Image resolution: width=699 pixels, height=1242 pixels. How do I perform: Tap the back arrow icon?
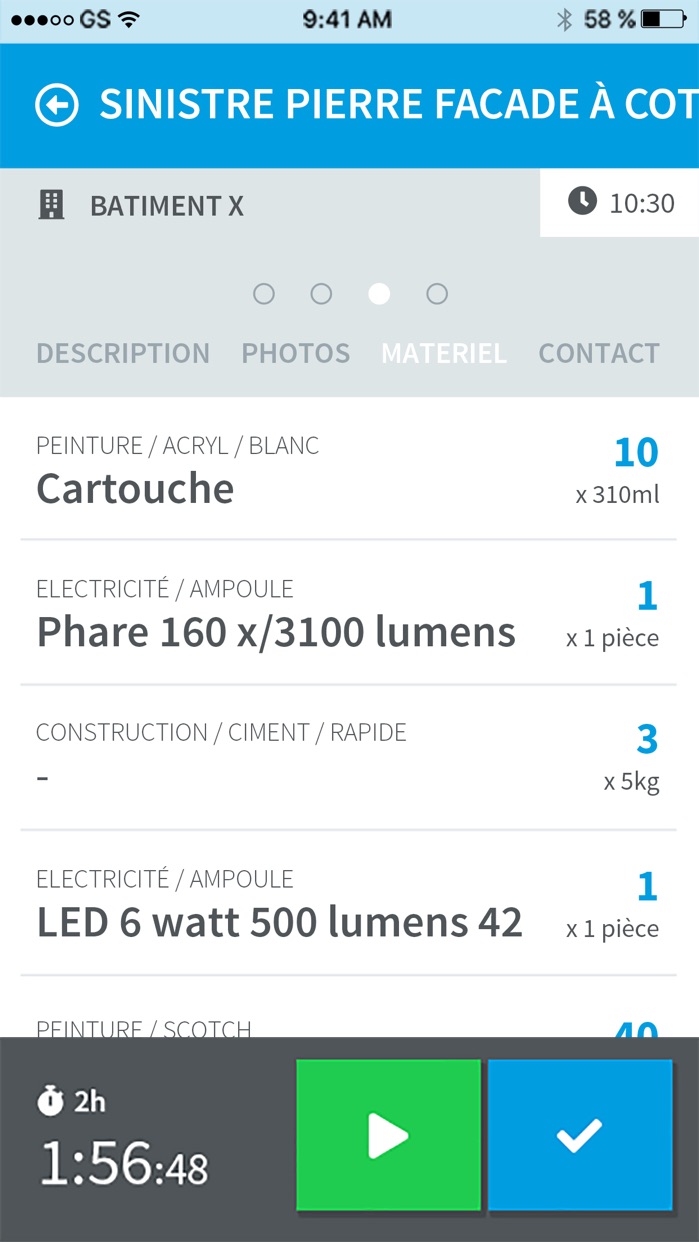click(57, 105)
